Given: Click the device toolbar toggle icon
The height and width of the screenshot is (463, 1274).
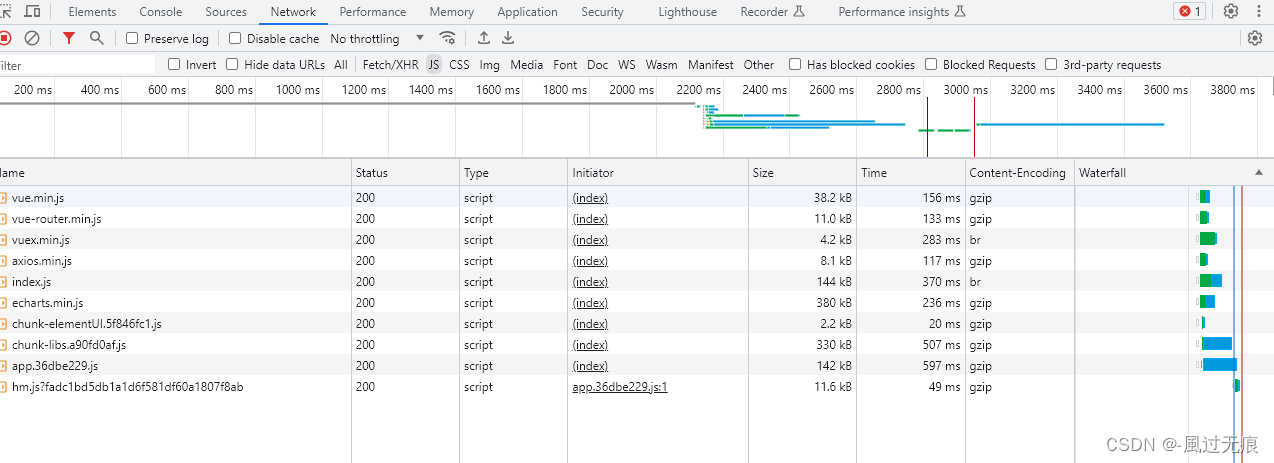Looking at the screenshot, I should click(x=33, y=12).
